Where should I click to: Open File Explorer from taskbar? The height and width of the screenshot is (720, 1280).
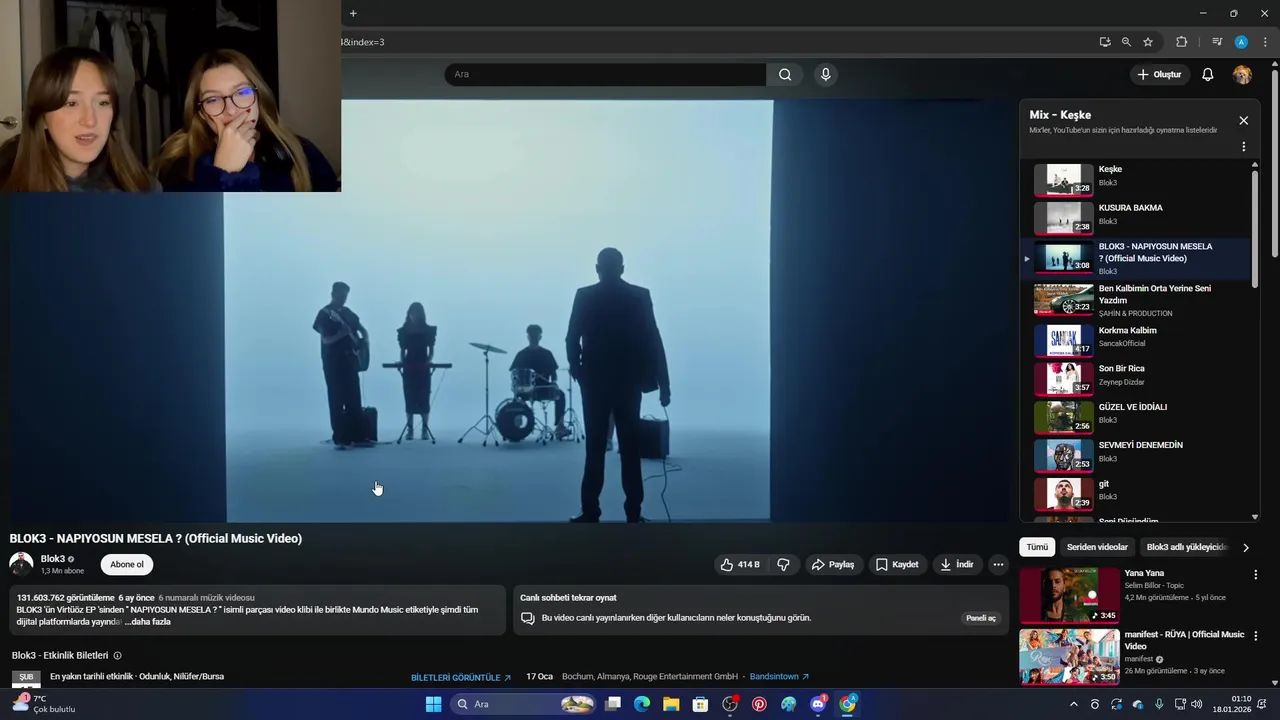click(x=671, y=704)
